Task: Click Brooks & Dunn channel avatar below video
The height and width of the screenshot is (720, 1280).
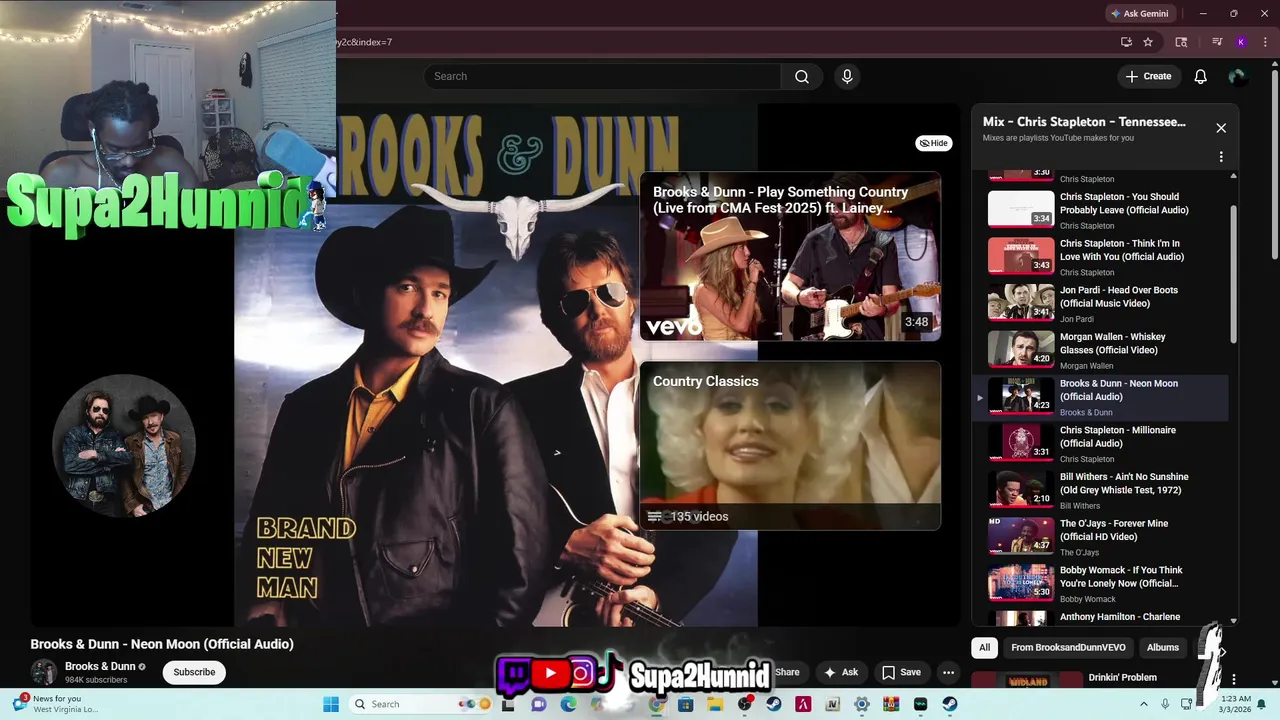Action: pyautogui.click(x=43, y=672)
